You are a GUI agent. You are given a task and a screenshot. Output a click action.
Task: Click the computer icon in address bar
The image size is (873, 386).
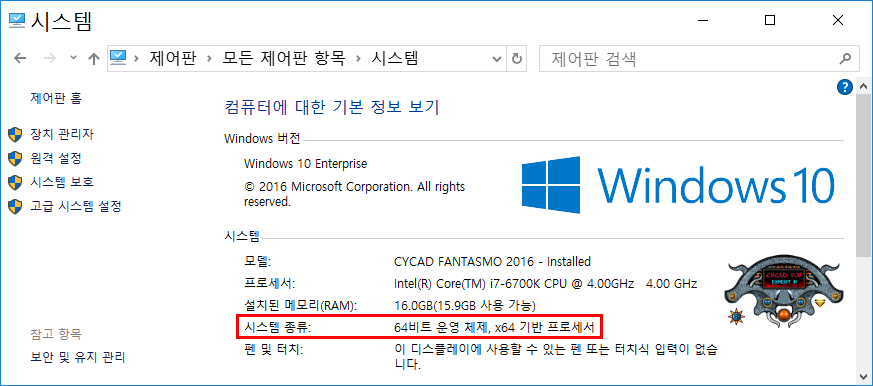119,57
